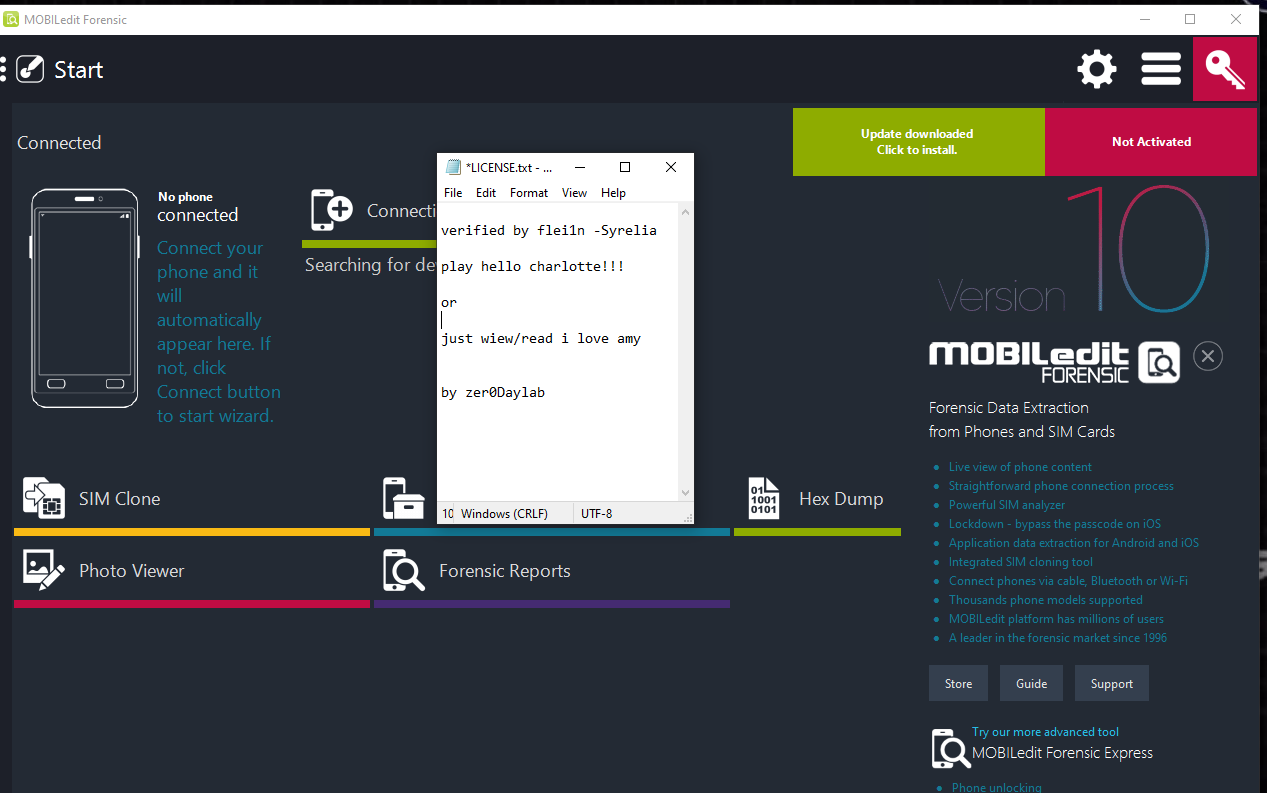Click the Not Activated red banner
Screen dimensions: 1267x793
tap(1151, 142)
